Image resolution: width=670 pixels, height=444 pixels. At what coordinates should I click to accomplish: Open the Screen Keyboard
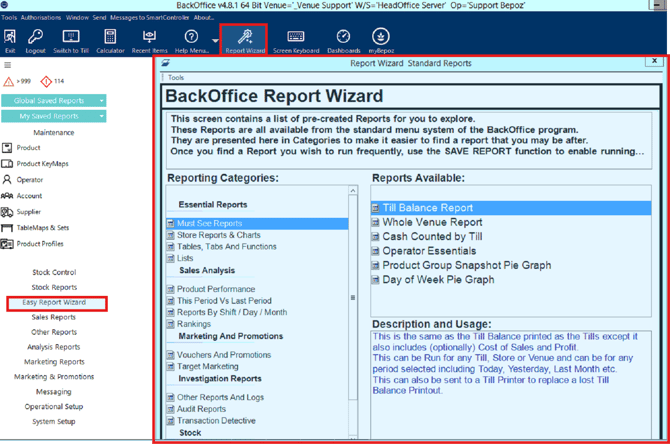(x=296, y=40)
